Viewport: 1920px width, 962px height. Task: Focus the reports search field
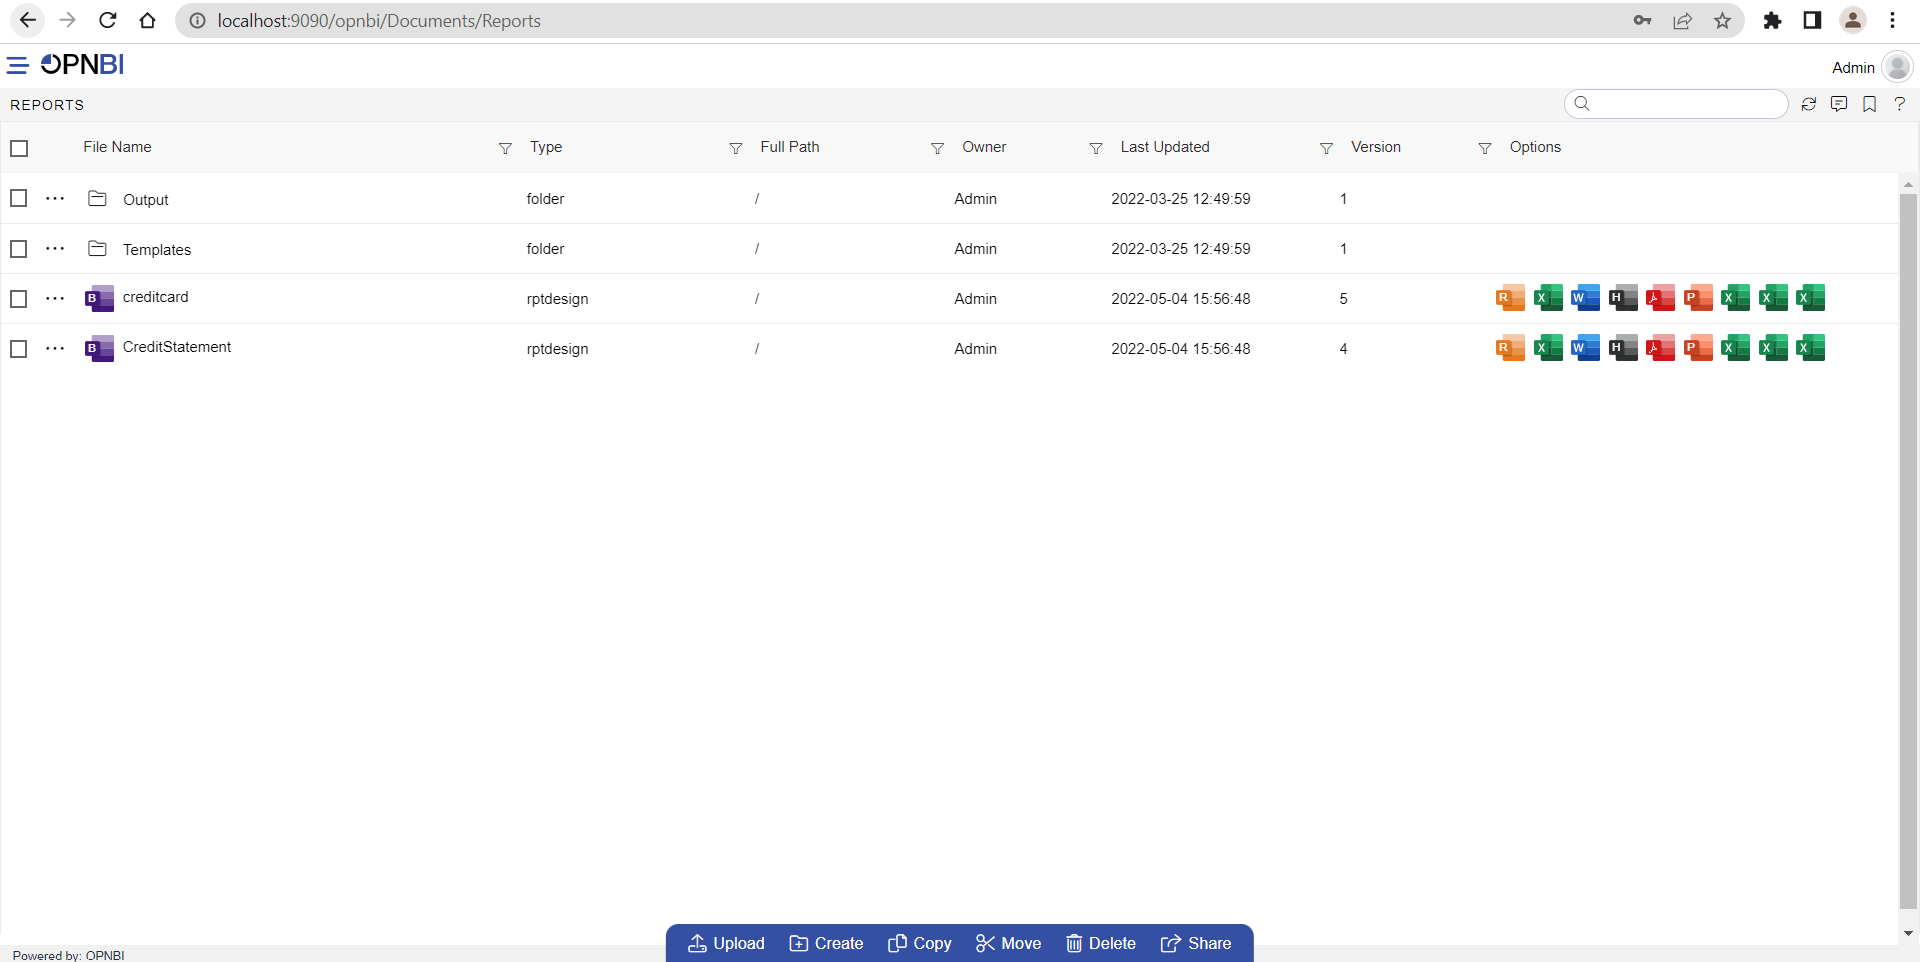pyautogui.click(x=1676, y=104)
